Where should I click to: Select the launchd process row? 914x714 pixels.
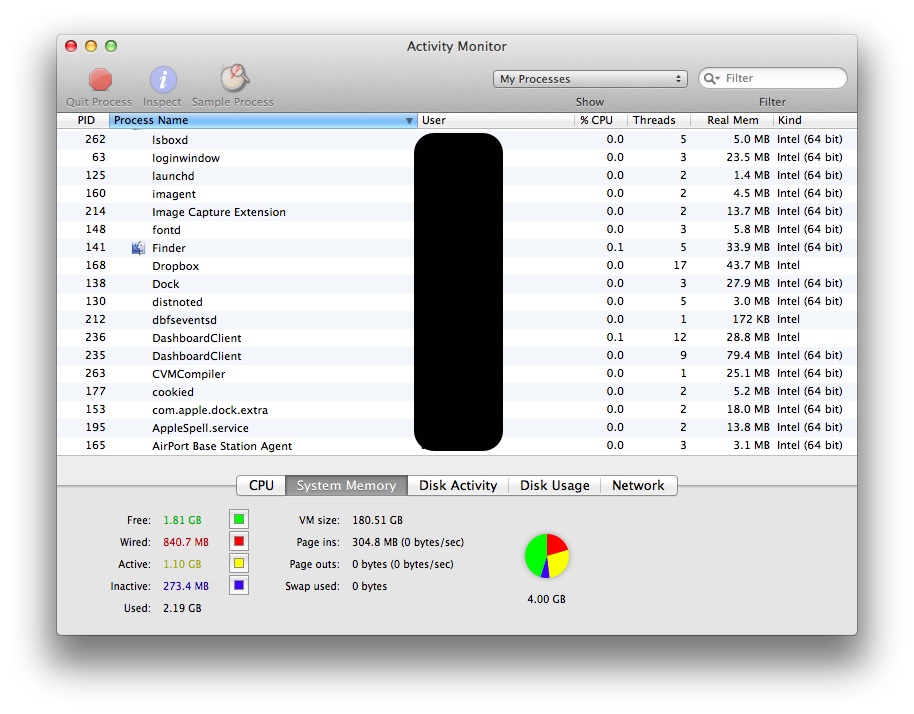(x=457, y=175)
